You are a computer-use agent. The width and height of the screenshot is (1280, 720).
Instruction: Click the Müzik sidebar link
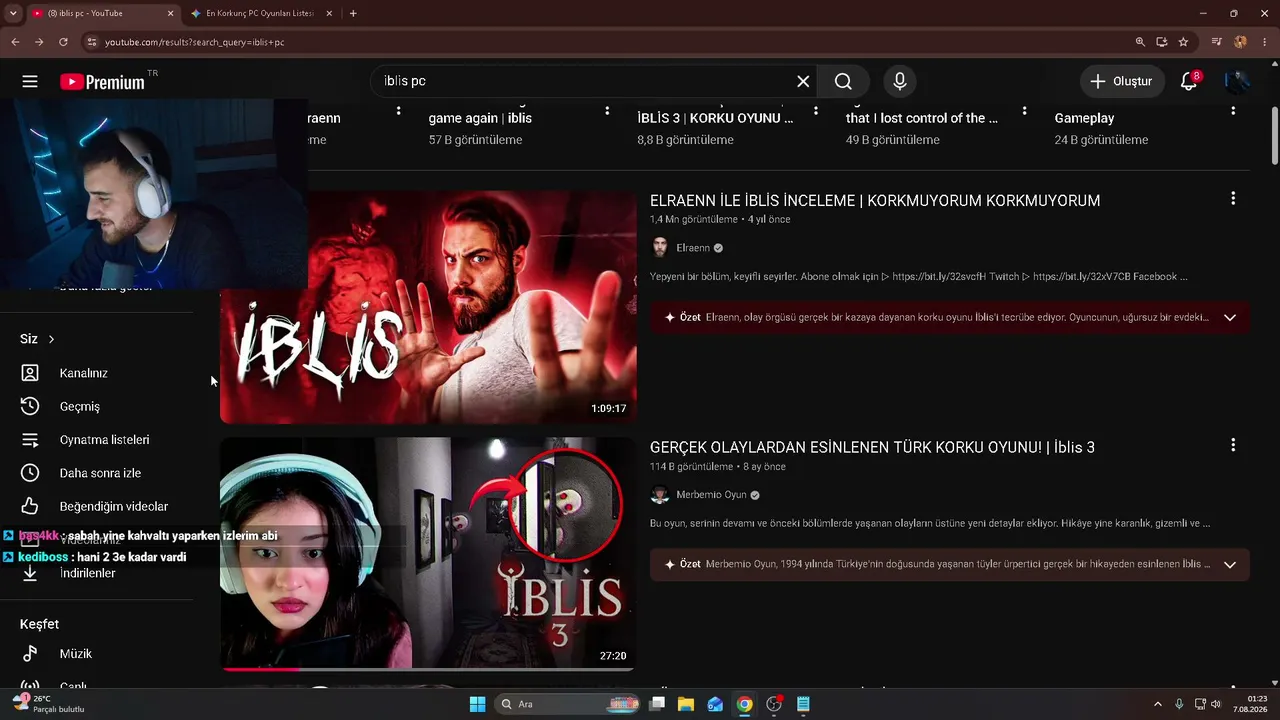pyautogui.click(x=76, y=654)
